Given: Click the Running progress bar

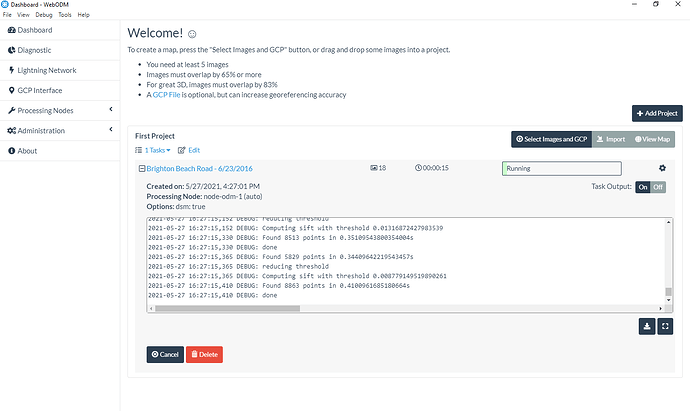Looking at the screenshot, I should tap(562, 169).
